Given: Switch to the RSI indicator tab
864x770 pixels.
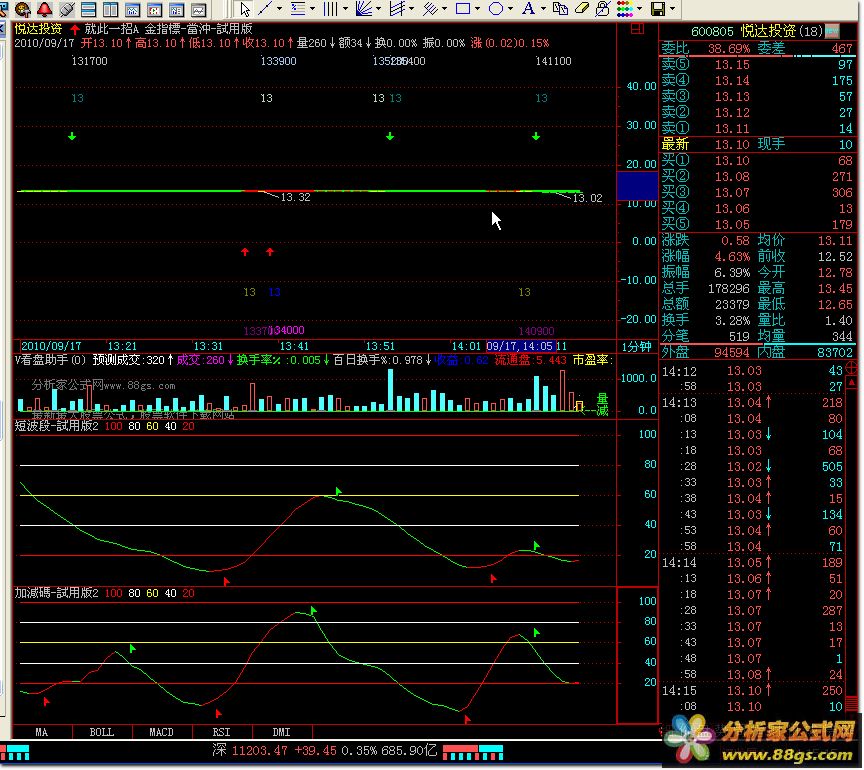Looking at the screenshot, I should pyautogui.click(x=222, y=733).
